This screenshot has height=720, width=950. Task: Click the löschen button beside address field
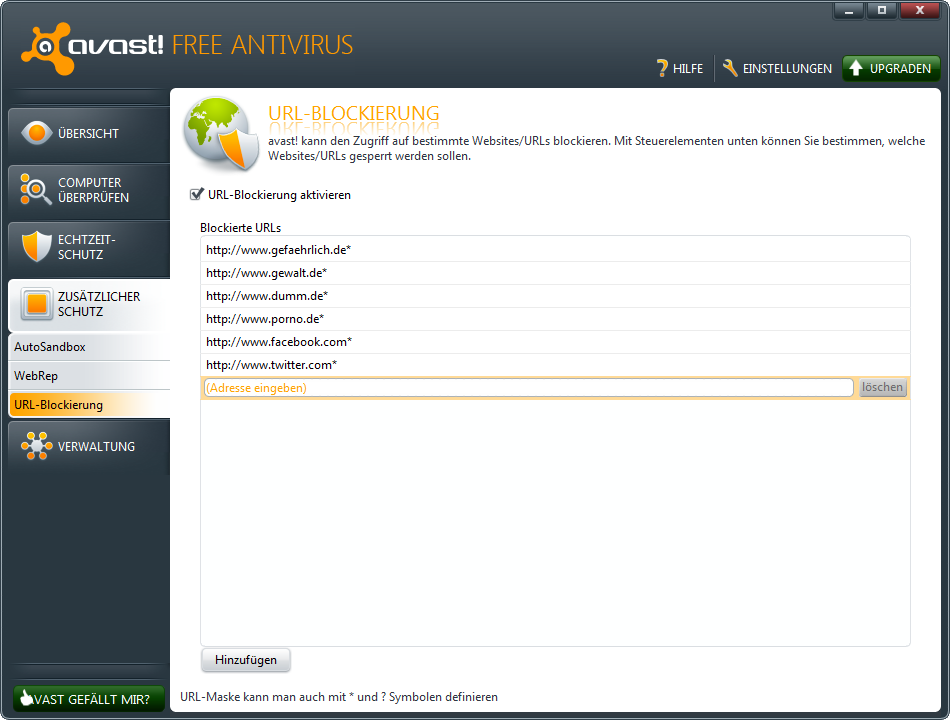point(882,388)
